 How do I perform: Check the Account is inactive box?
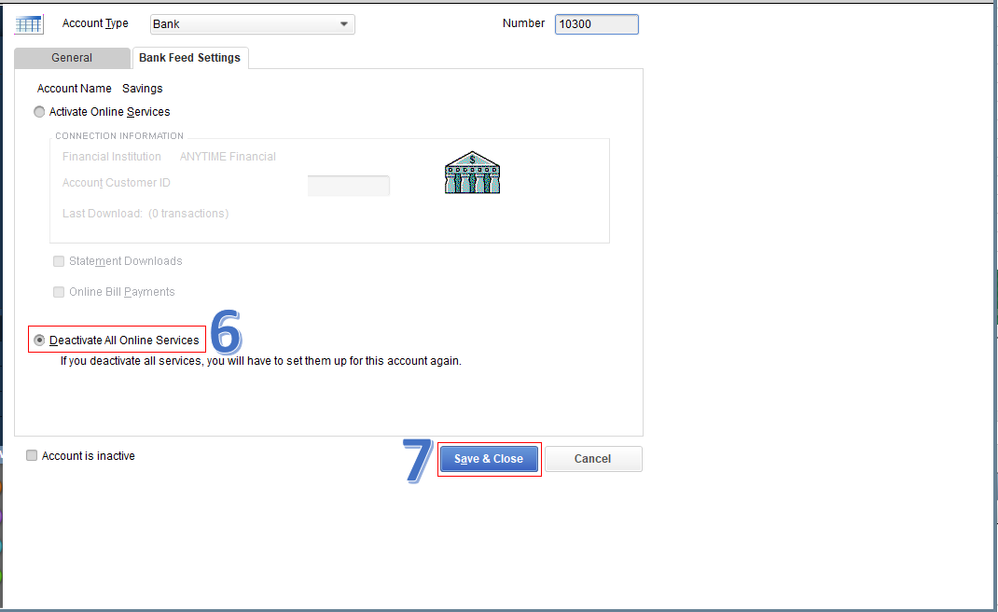[31, 456]
